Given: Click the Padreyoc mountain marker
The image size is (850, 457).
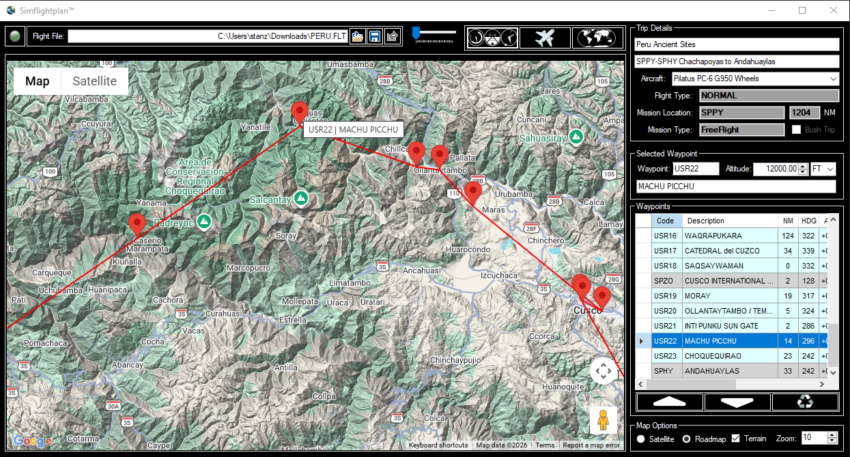Looking at the screenshot, I should tap(204, 222).
